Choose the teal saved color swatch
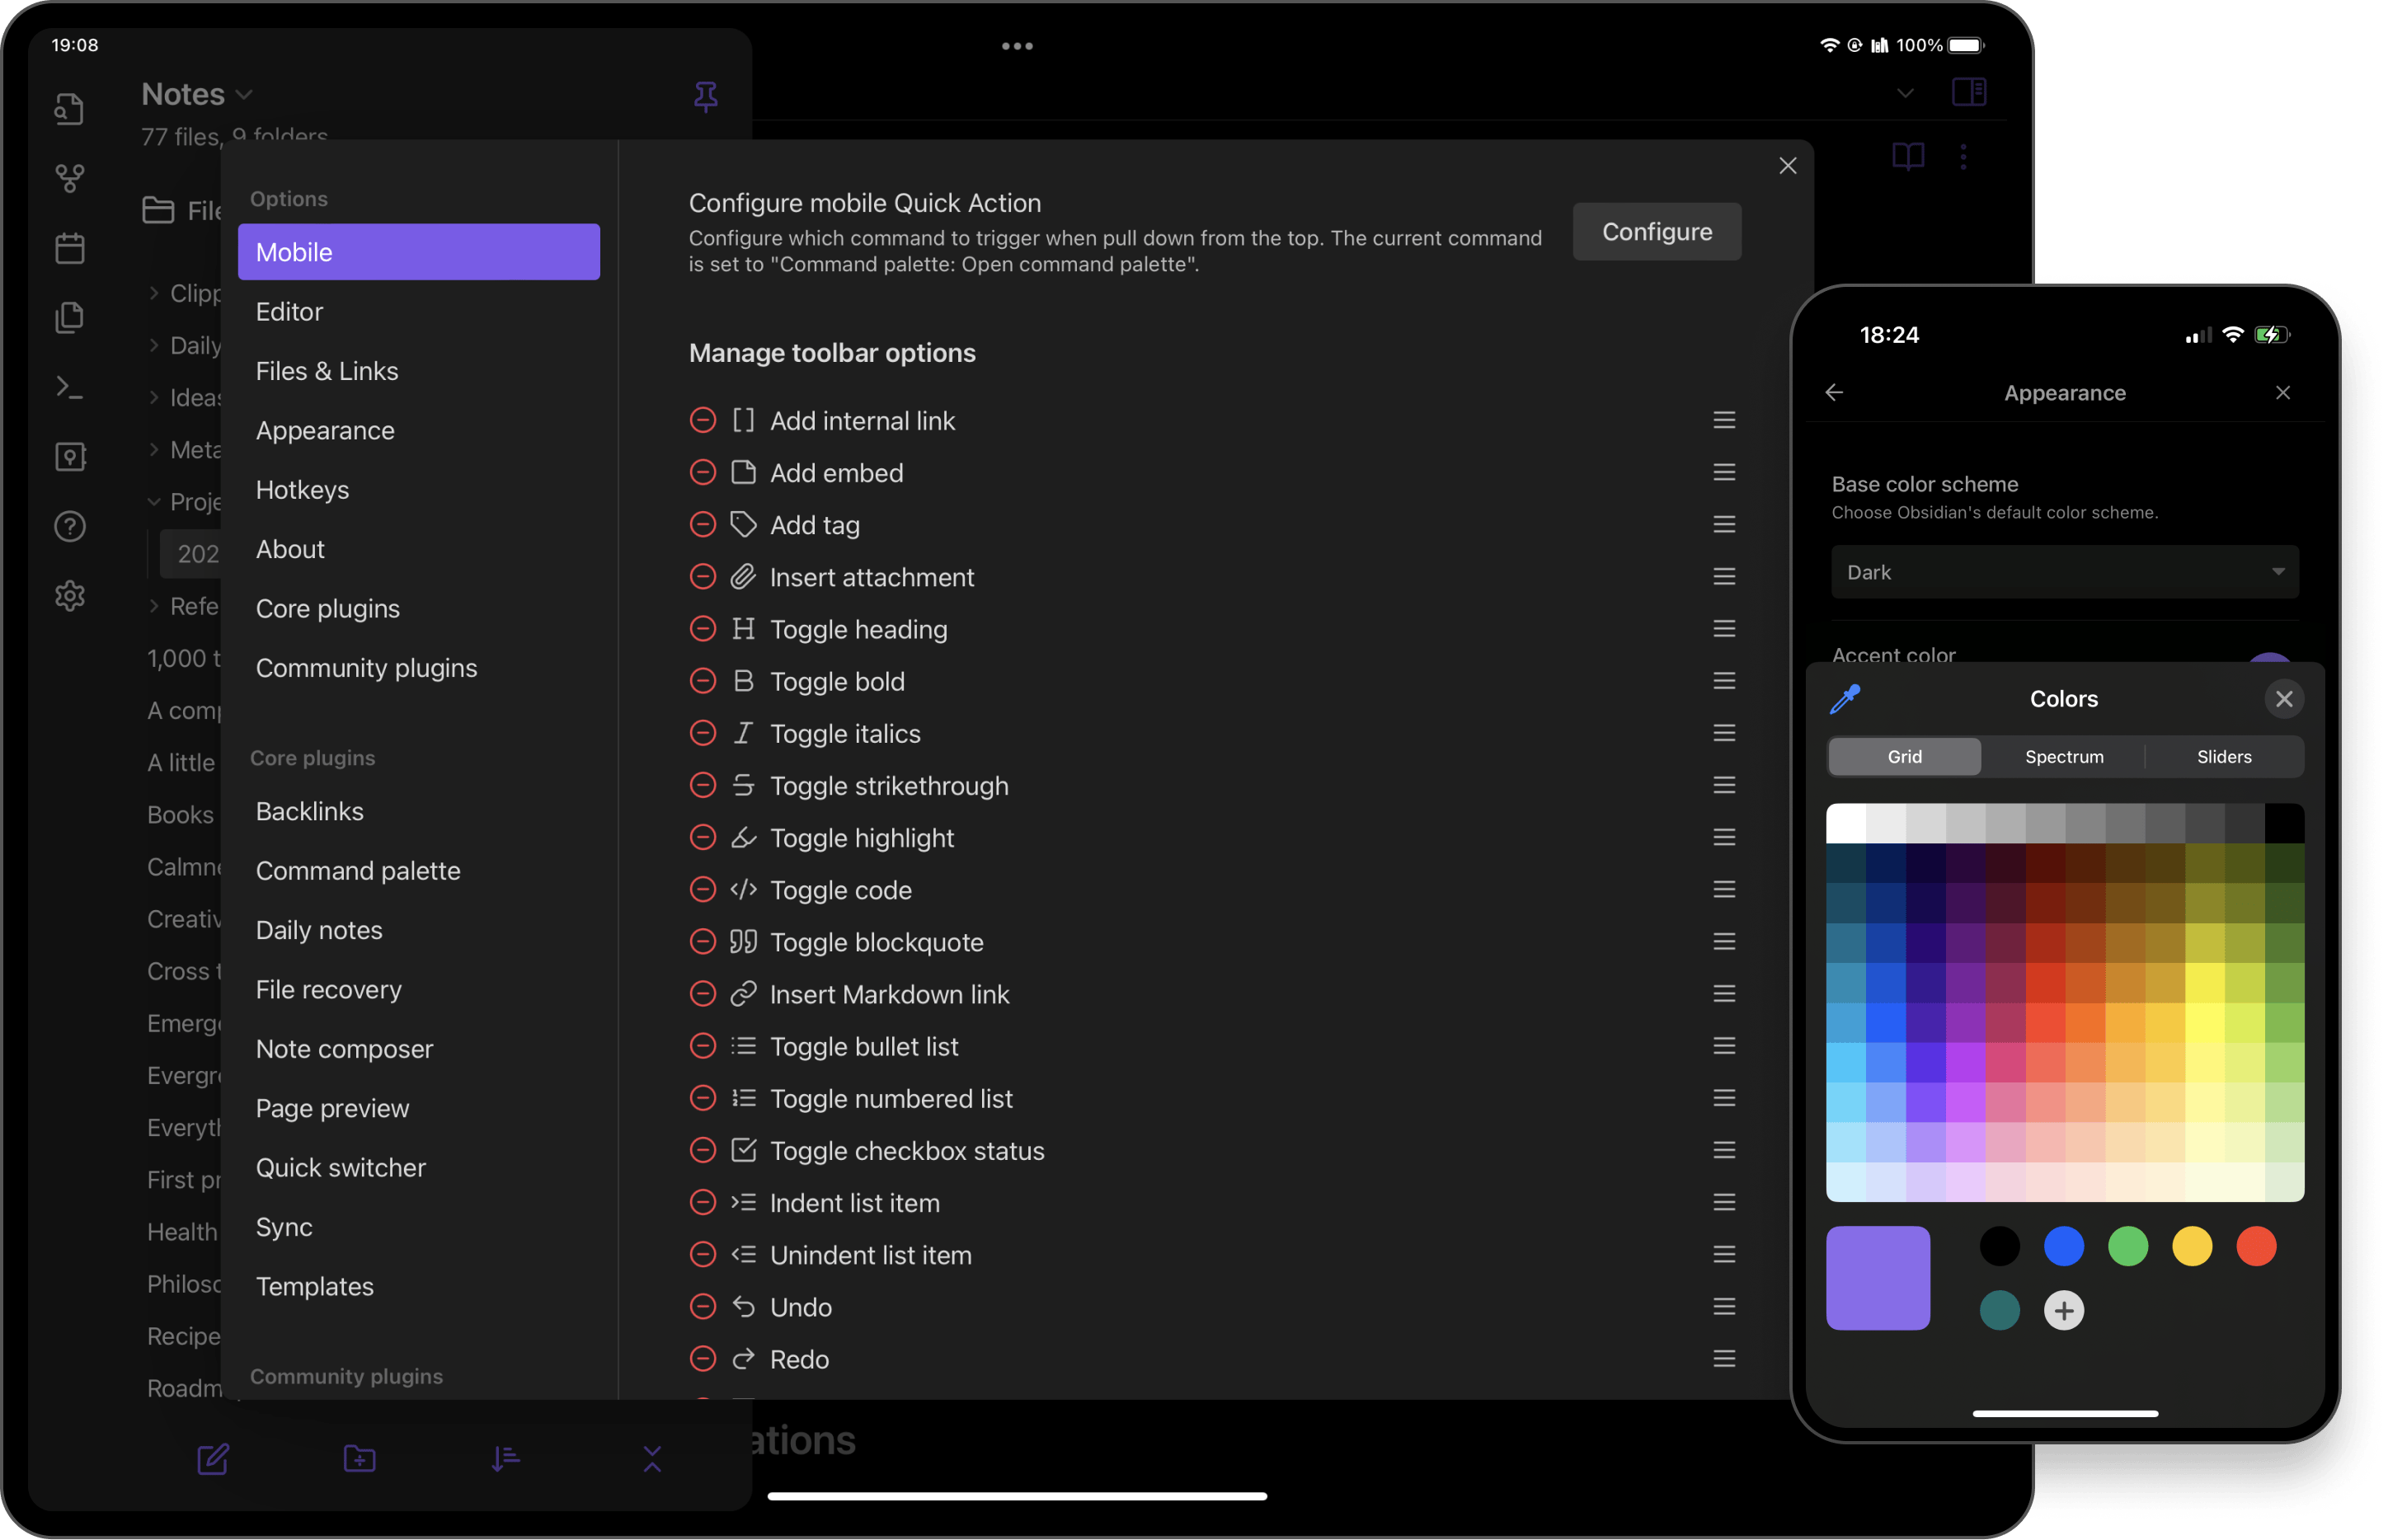This screenshot has height=1540, width=2388. (2000, 1310)
